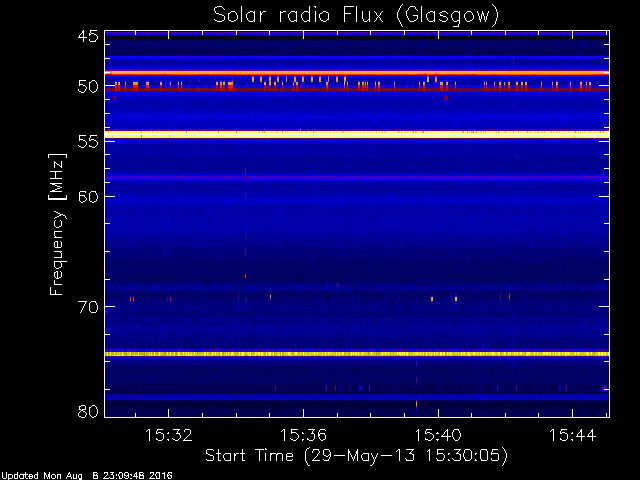
Task: Click the "Frequency [MHz]" axis label
Action: [57, 224]
